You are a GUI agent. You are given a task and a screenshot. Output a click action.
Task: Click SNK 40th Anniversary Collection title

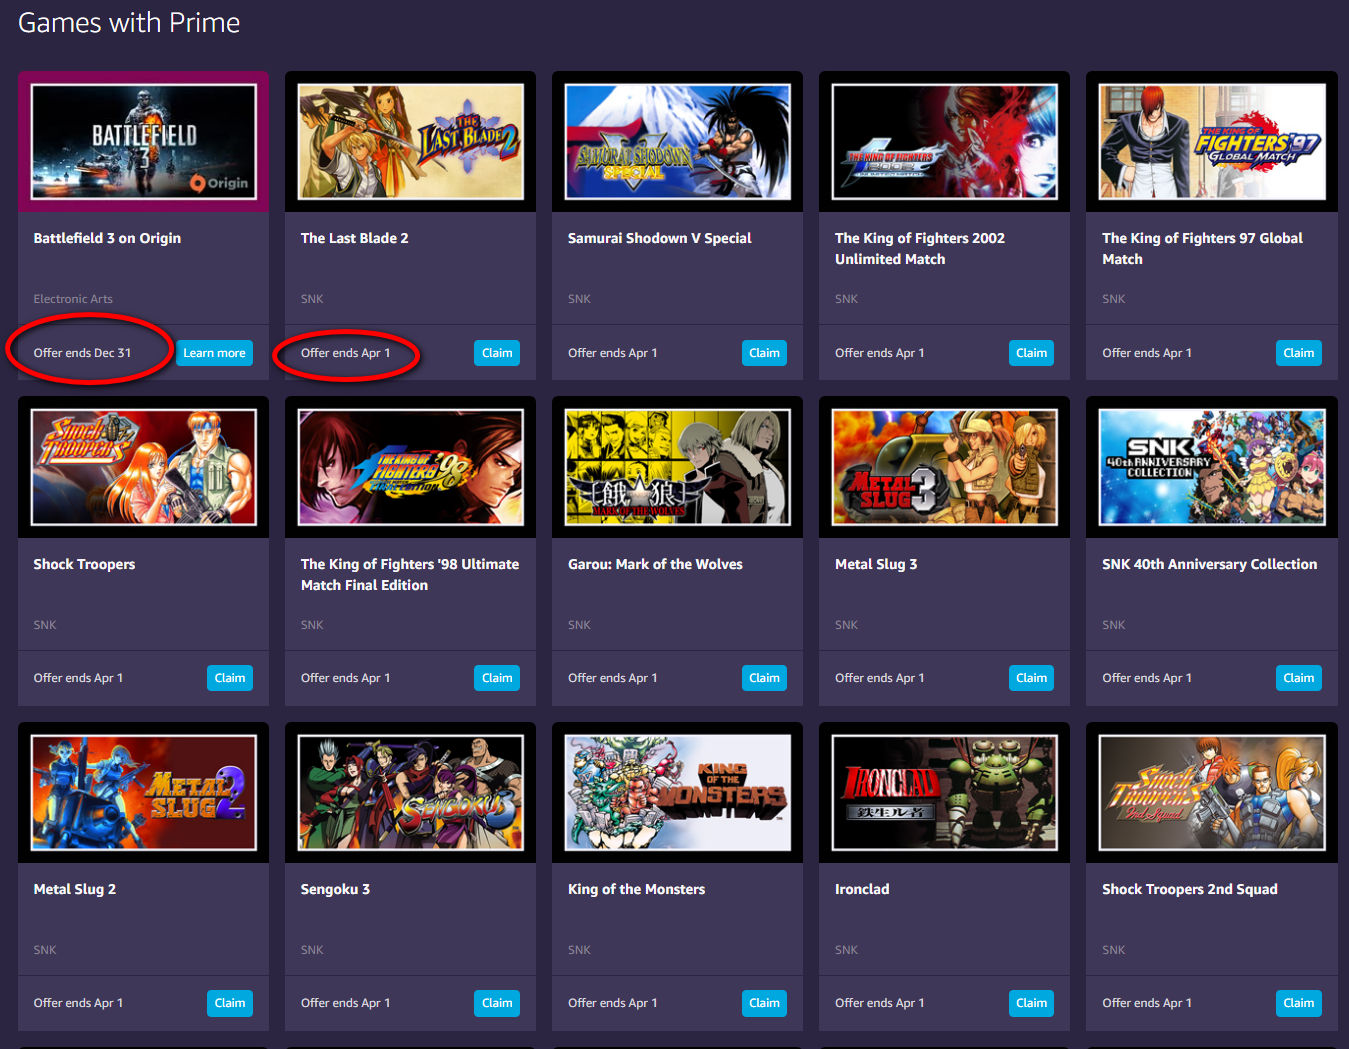coord(1209,564)
